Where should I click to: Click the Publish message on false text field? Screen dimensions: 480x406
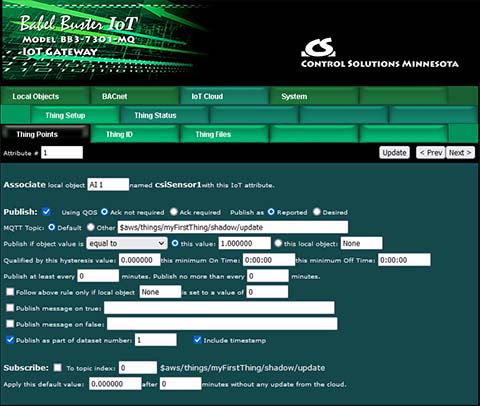pos(222,324)
